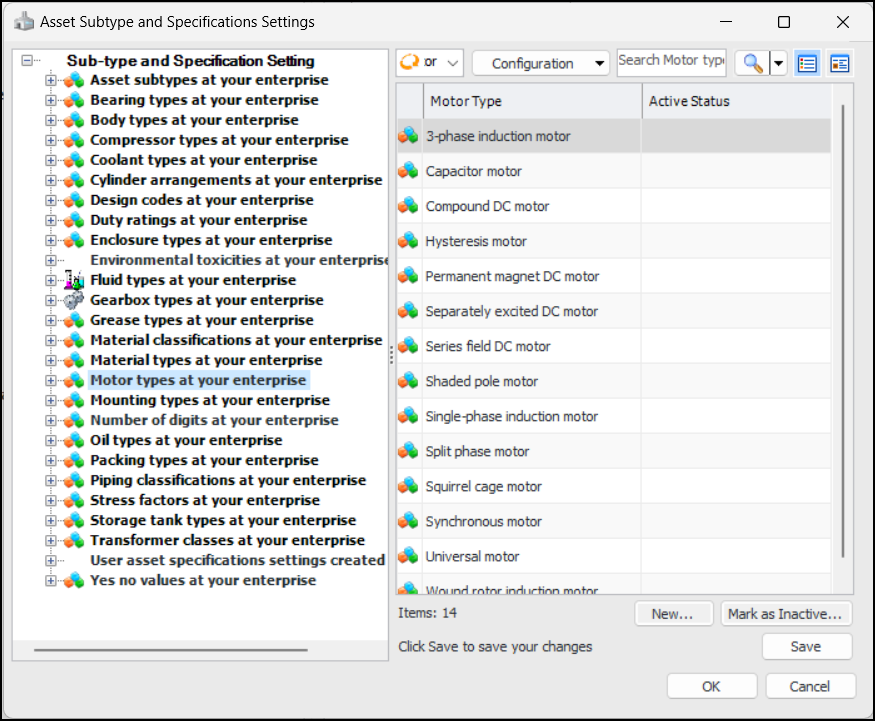Click the Hysteresis motor row icon
The height and width of the screenshot is (721, 875).
click(x=408, y=241)
